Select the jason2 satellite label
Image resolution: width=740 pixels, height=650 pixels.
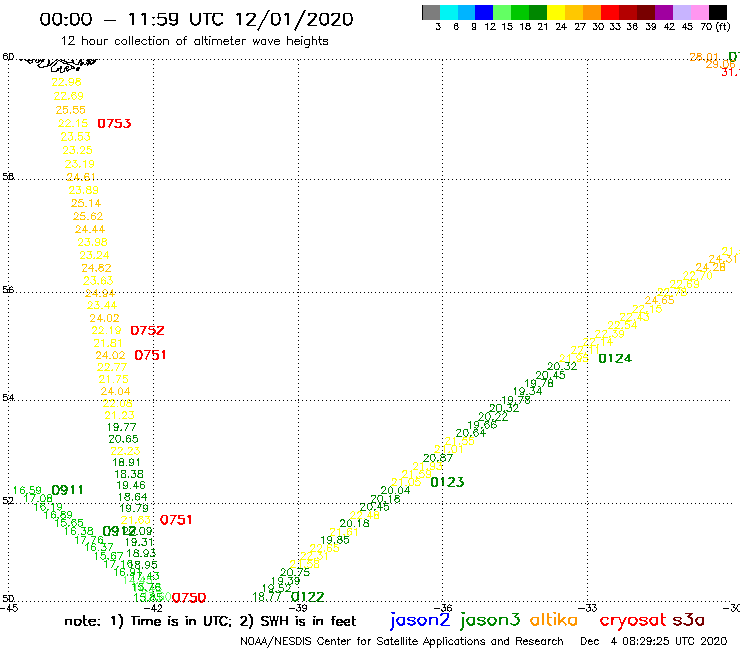(420, 620)
